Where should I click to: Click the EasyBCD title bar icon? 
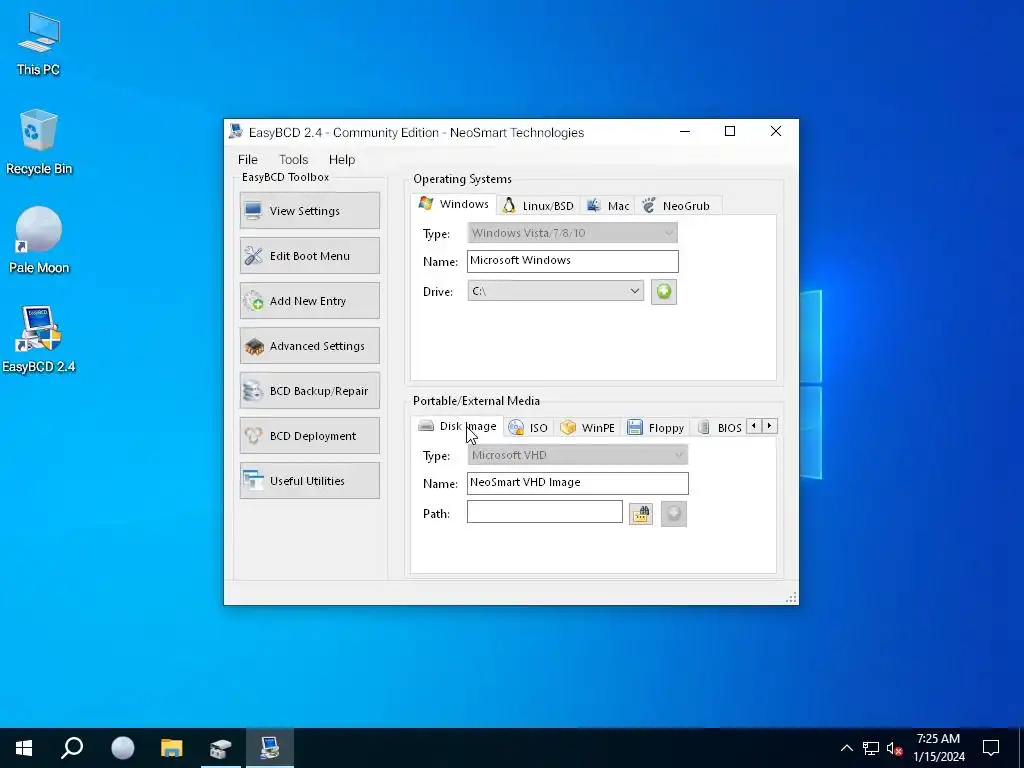point(236,131)
